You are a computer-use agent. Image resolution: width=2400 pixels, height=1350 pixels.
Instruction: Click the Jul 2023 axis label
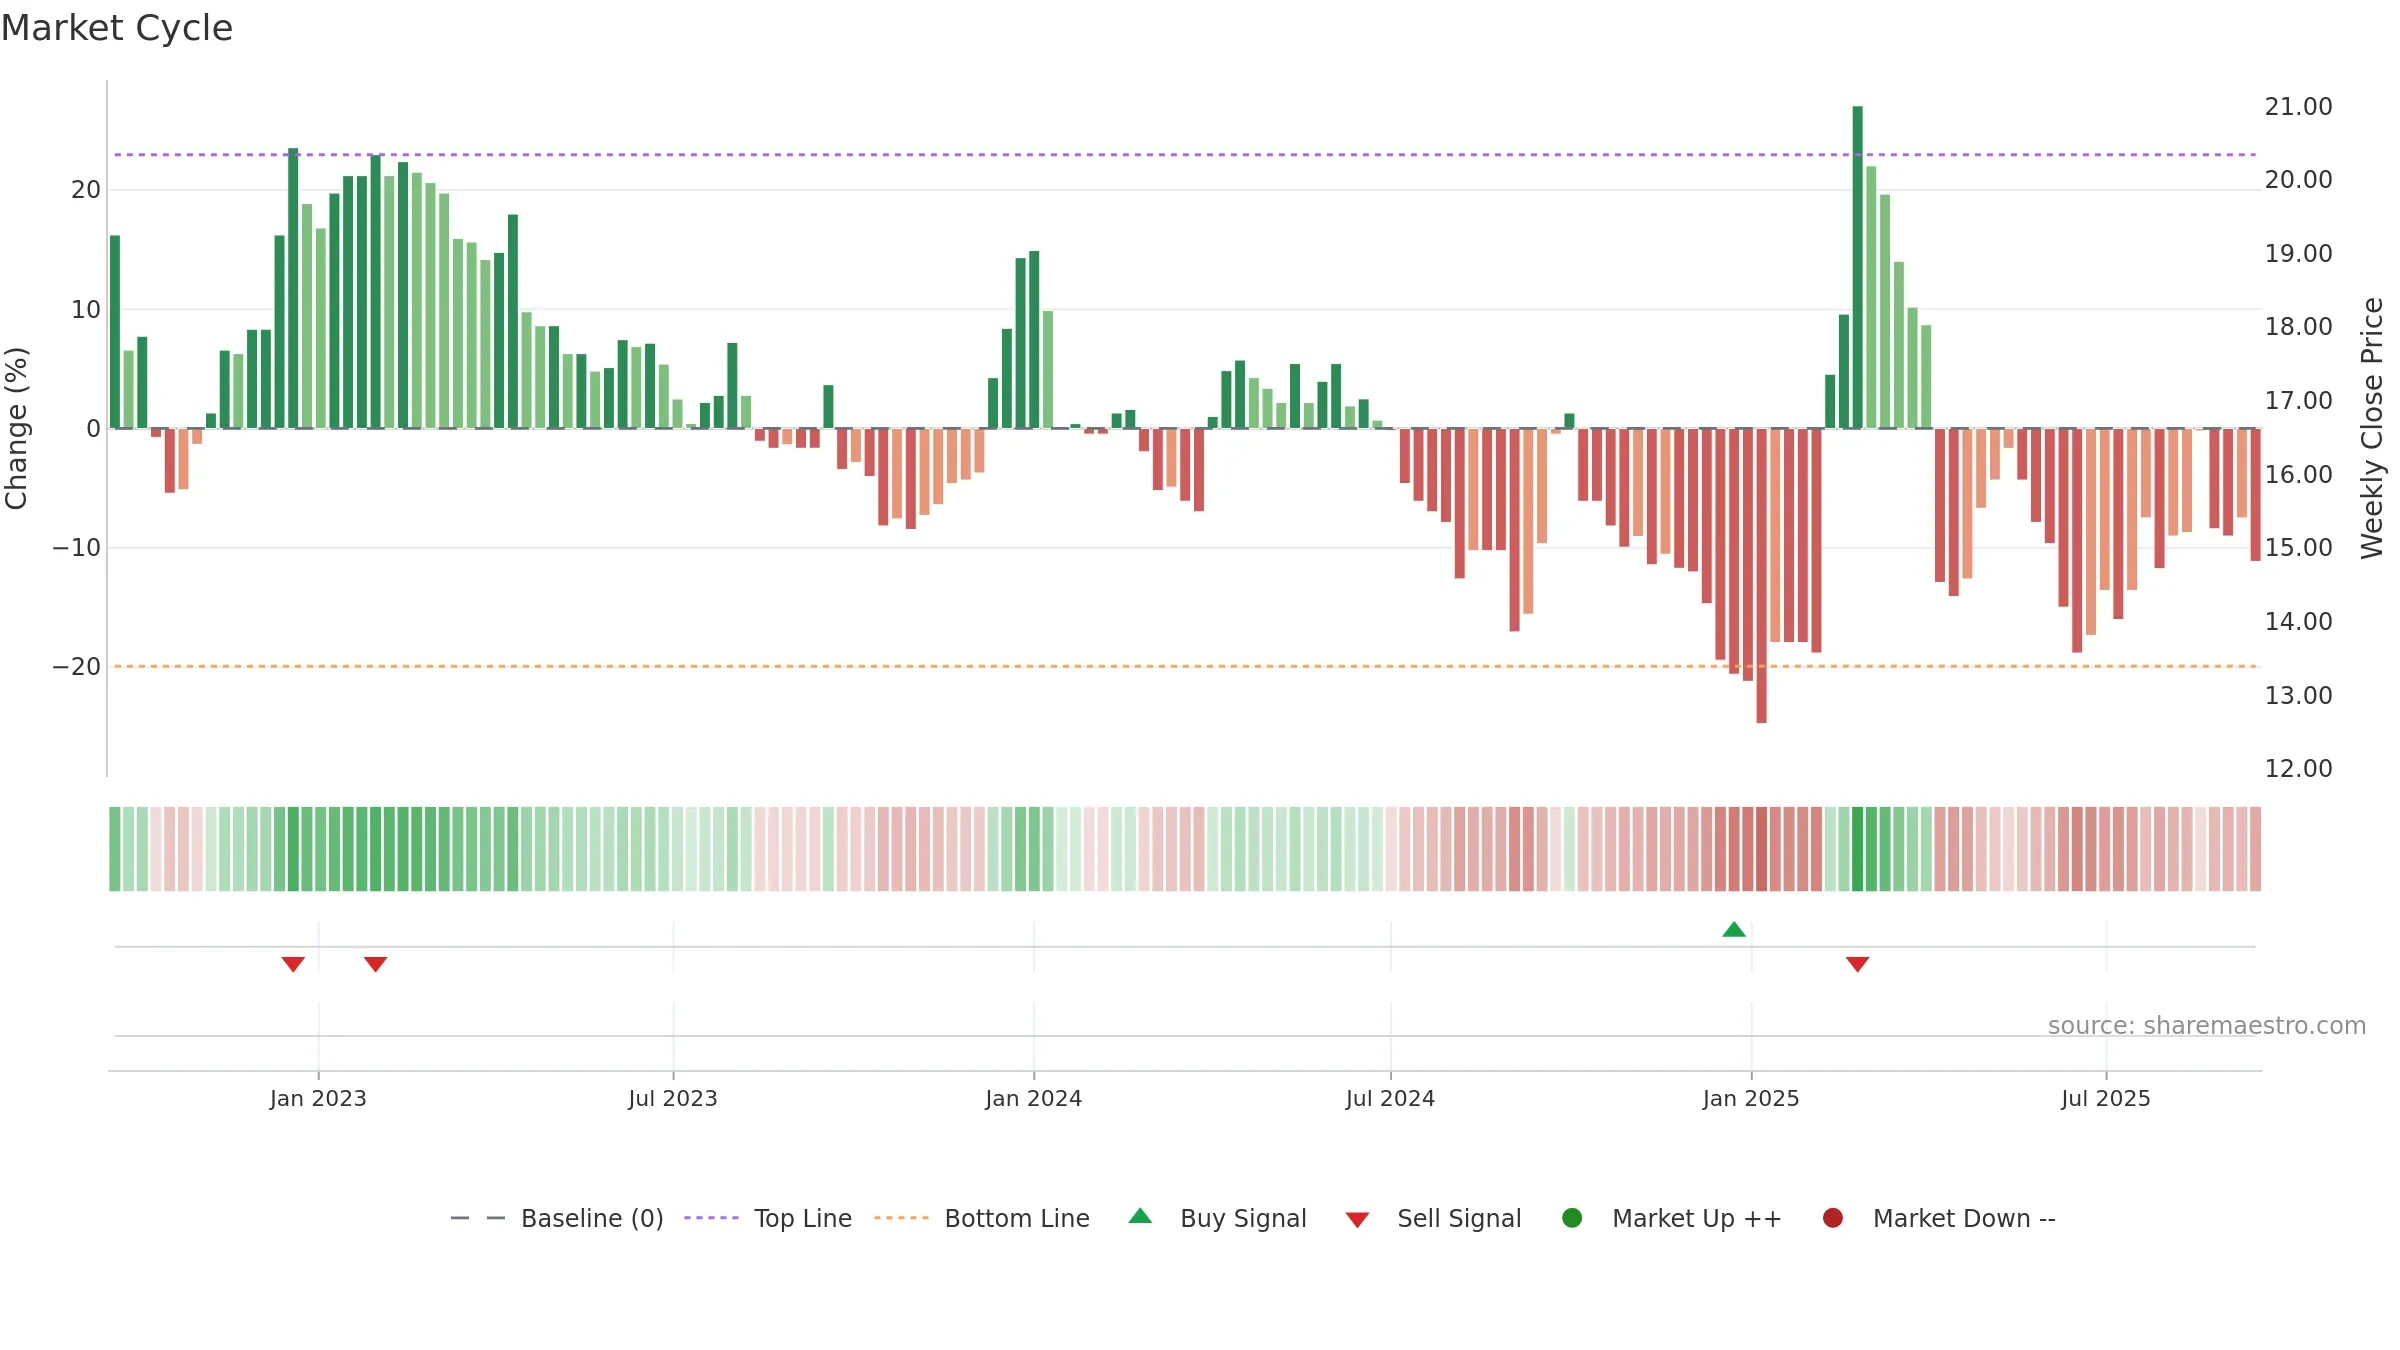coord(673,1099)
